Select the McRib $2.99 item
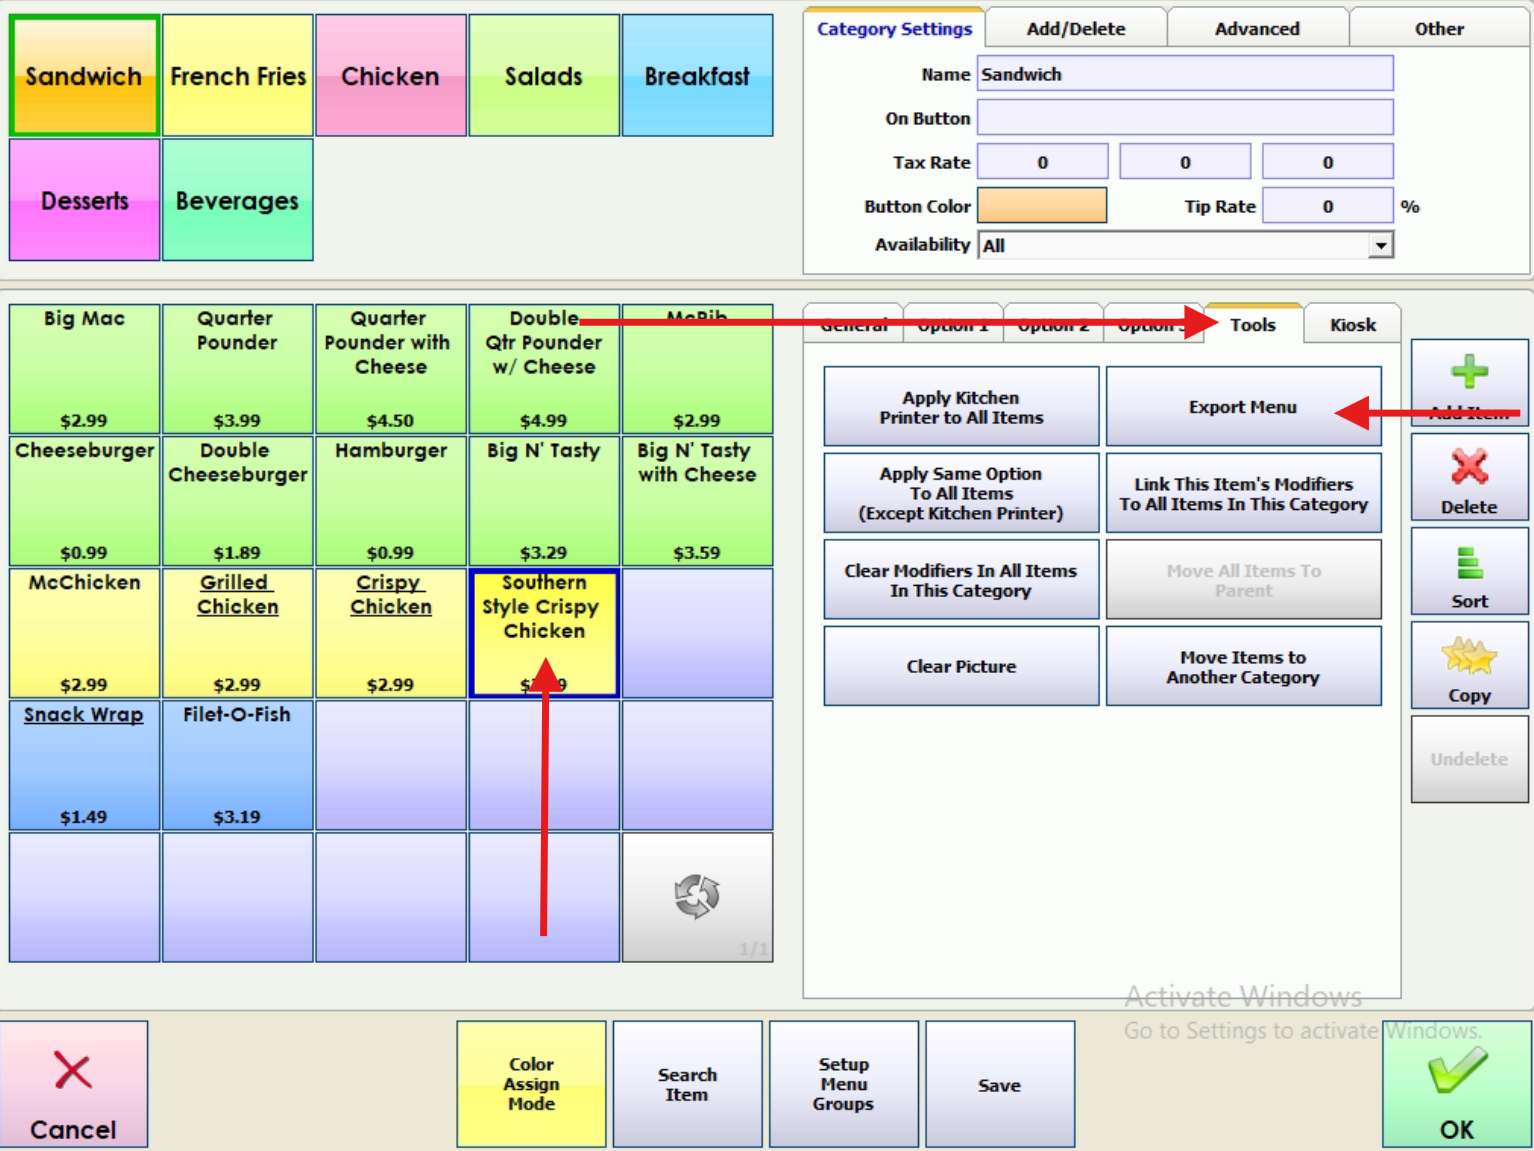The height and width of the screenshot is (1151, 1534). [x=697, y=369]
